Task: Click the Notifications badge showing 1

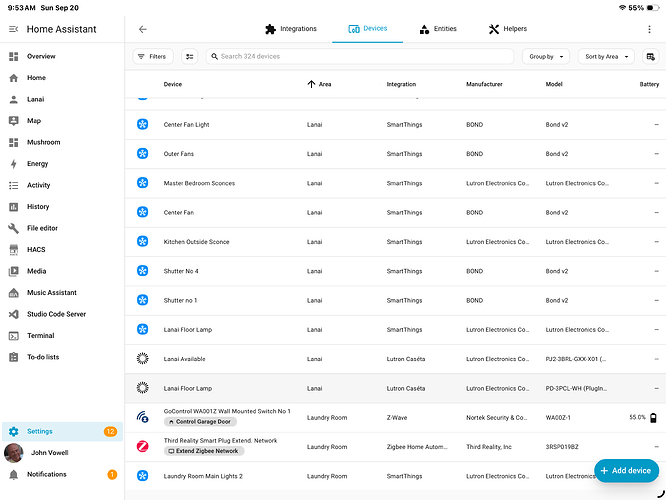Action: 112,475
